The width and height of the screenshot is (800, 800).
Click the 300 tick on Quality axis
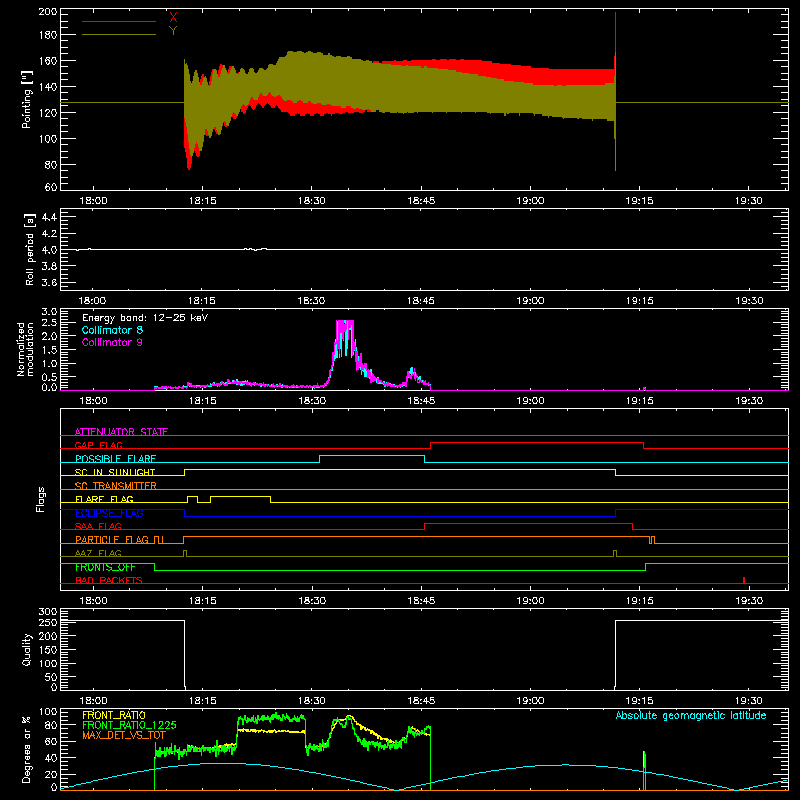tap(48, 612)
